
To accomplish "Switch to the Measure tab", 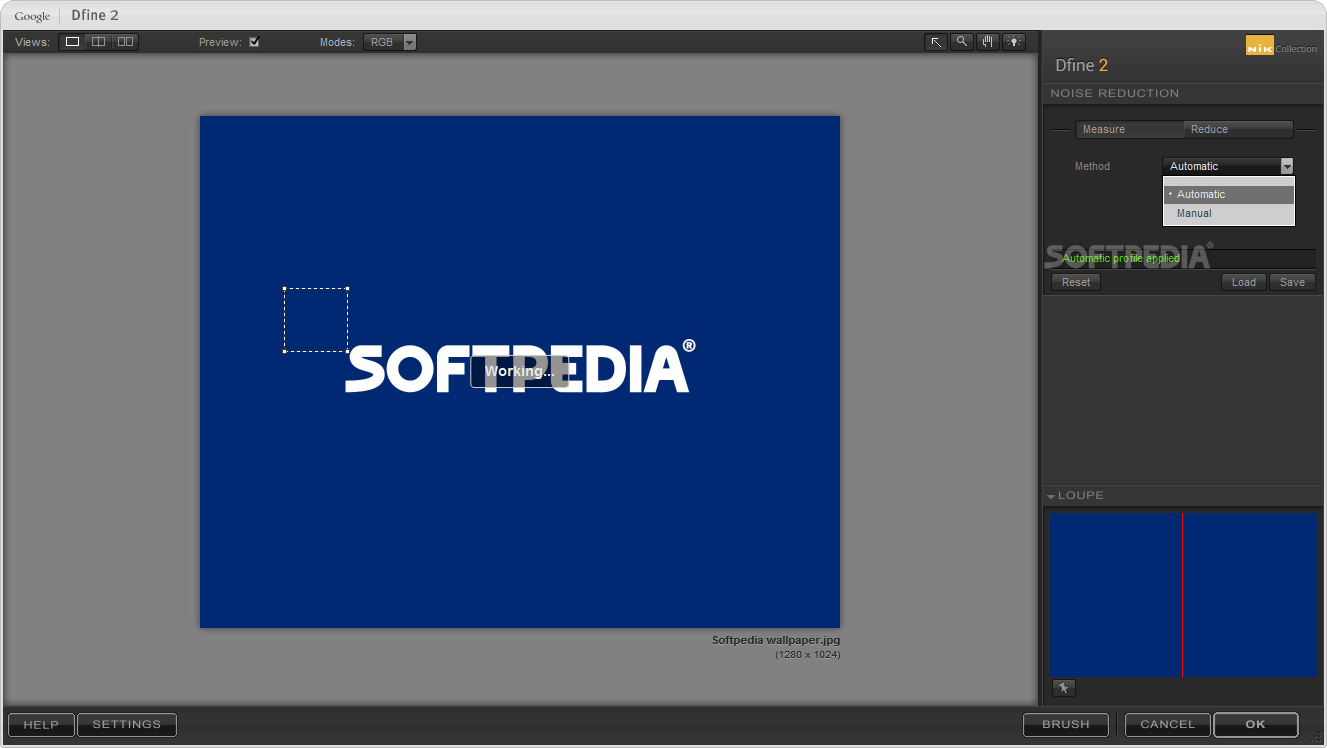I will [1129, 129].
